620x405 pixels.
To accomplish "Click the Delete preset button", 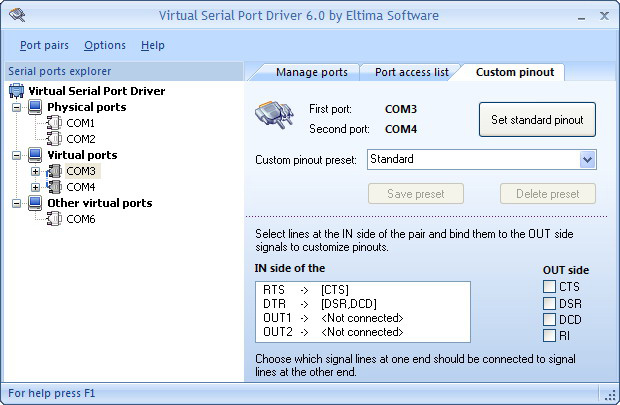I will (548, 194).
